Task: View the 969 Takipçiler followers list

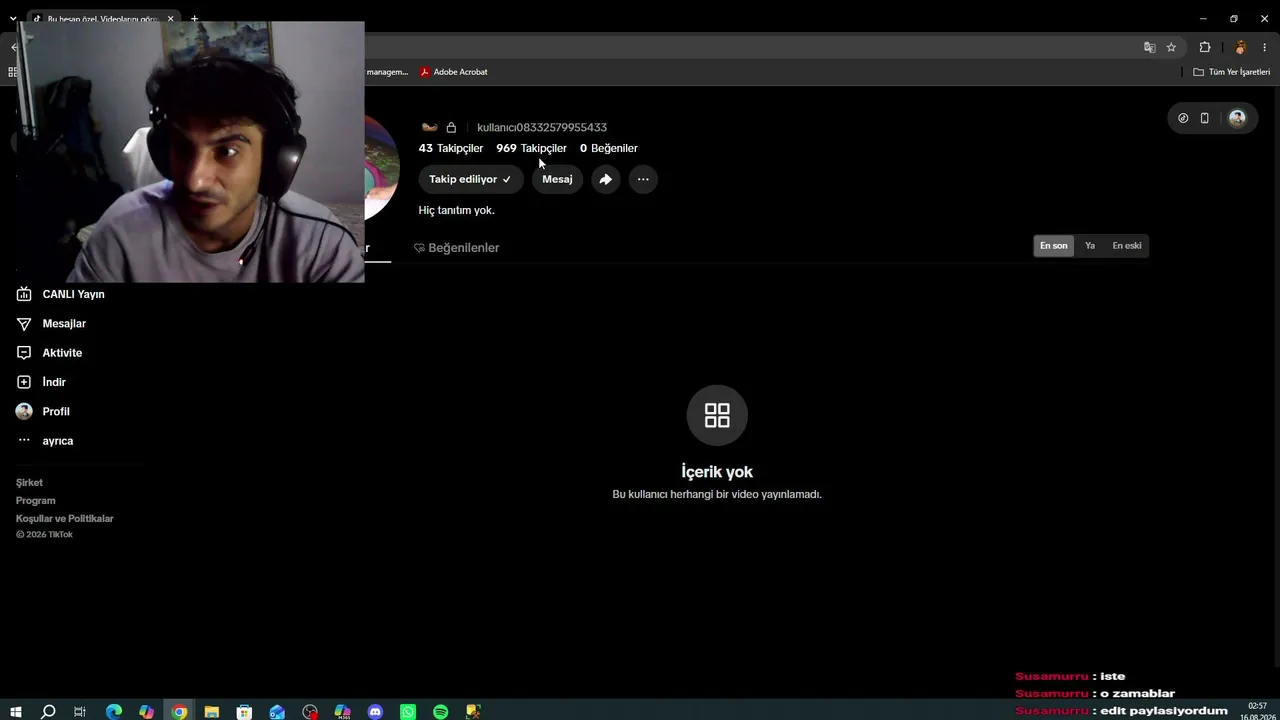Action: [531, 148]
